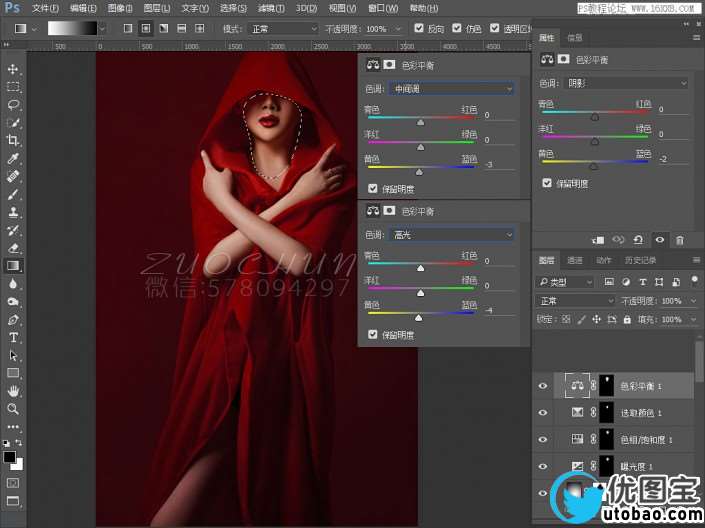Open the 编辑(E) menu
The height and width of the screenshot is (528, 705).
[83, 8]
